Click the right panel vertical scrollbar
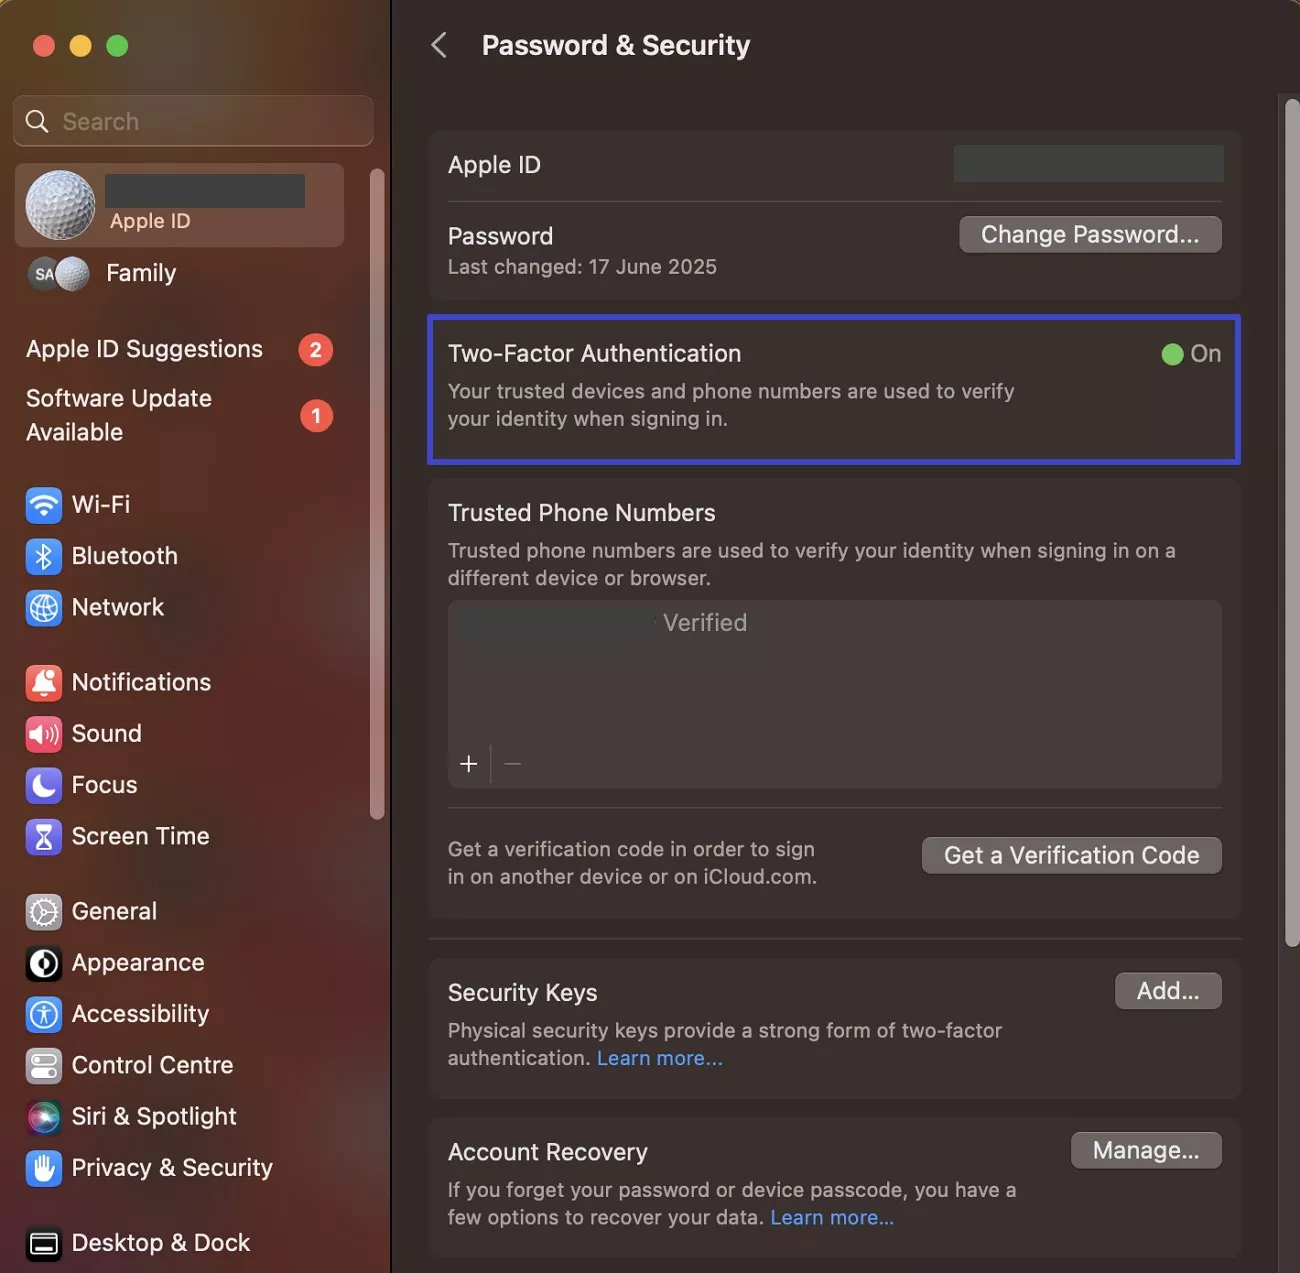This screenshot has width=1300, height=1273. (x=1291, y=520)
